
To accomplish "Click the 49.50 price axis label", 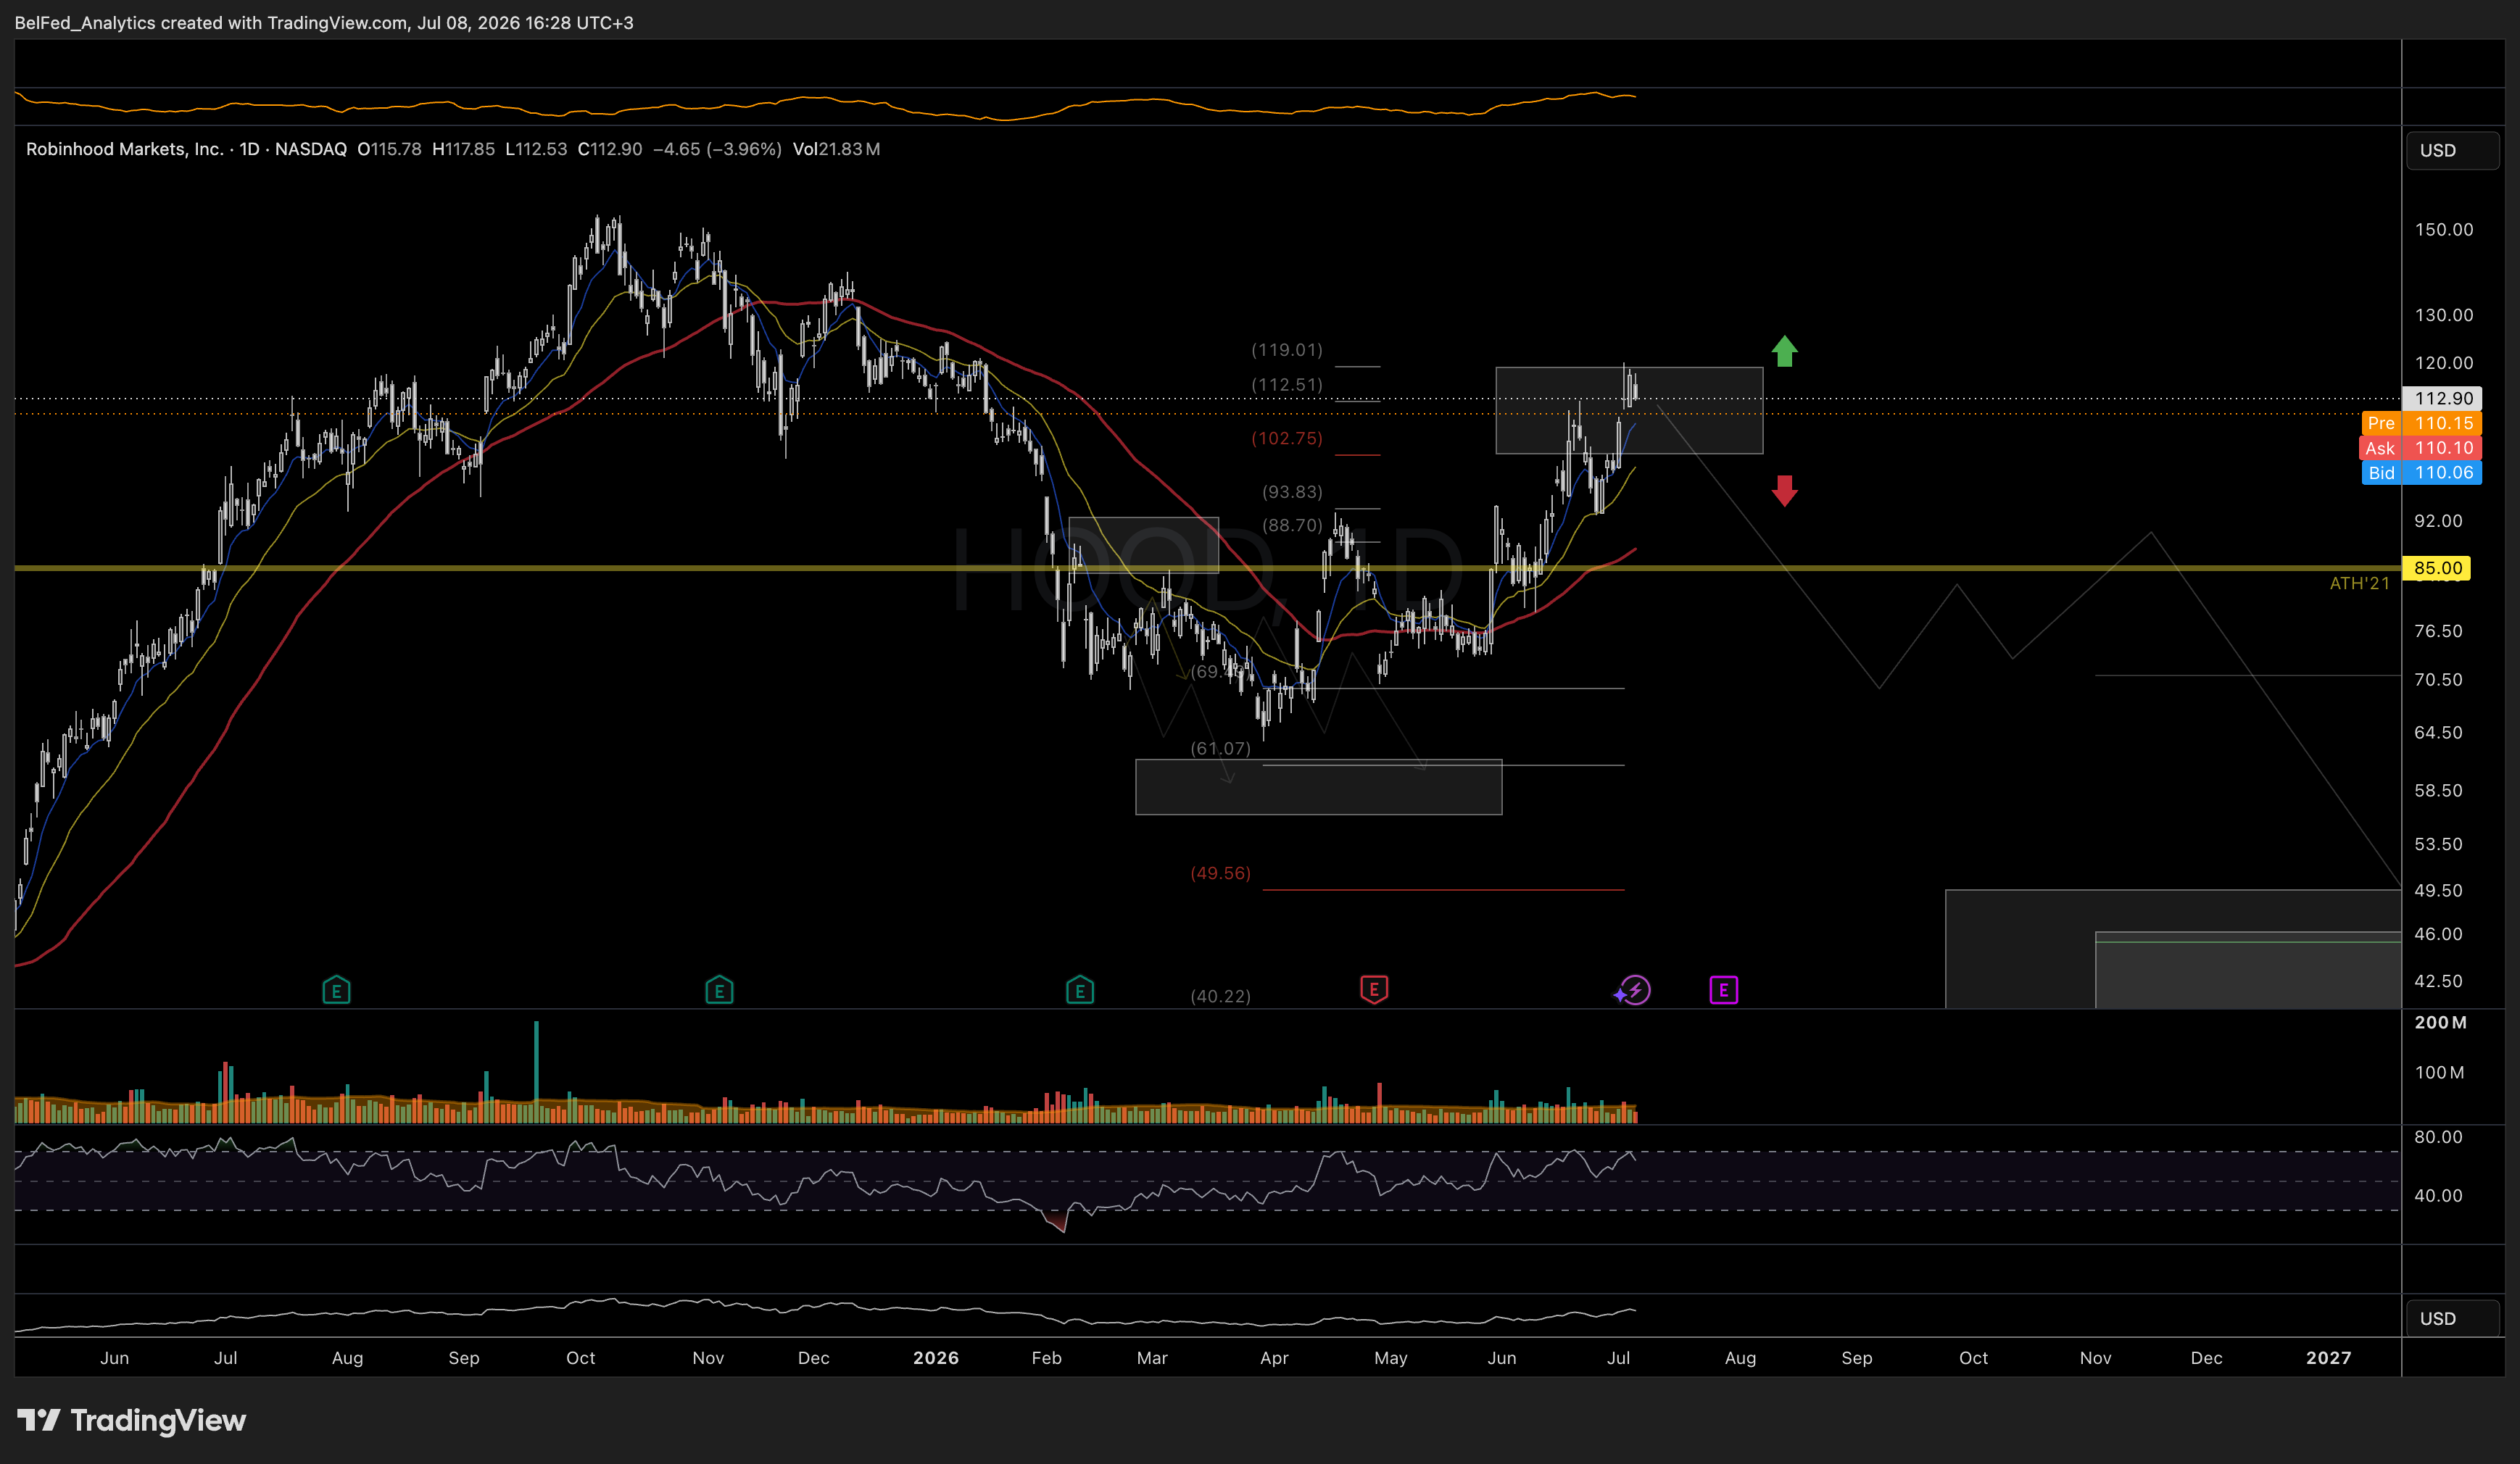I will (2438, 891).
